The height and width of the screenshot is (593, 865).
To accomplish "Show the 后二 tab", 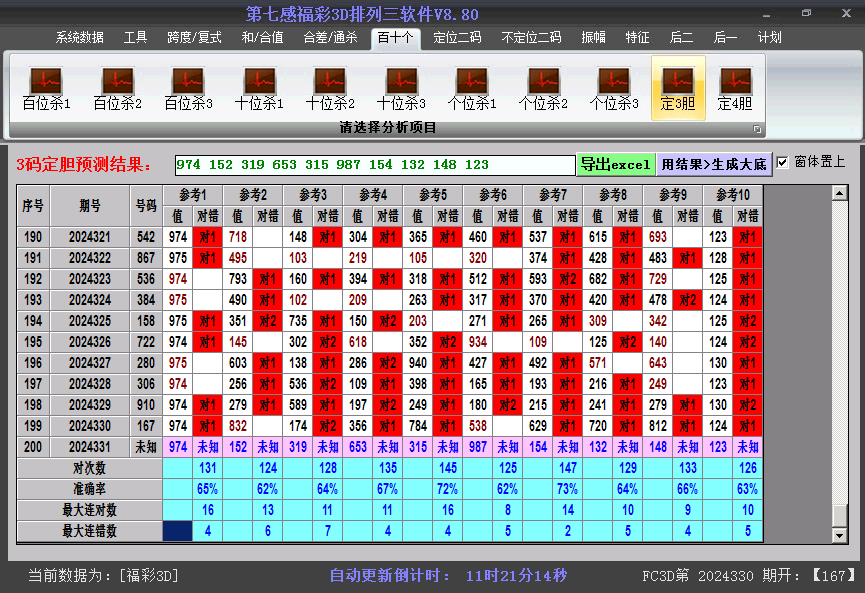I will pos(681,38).
